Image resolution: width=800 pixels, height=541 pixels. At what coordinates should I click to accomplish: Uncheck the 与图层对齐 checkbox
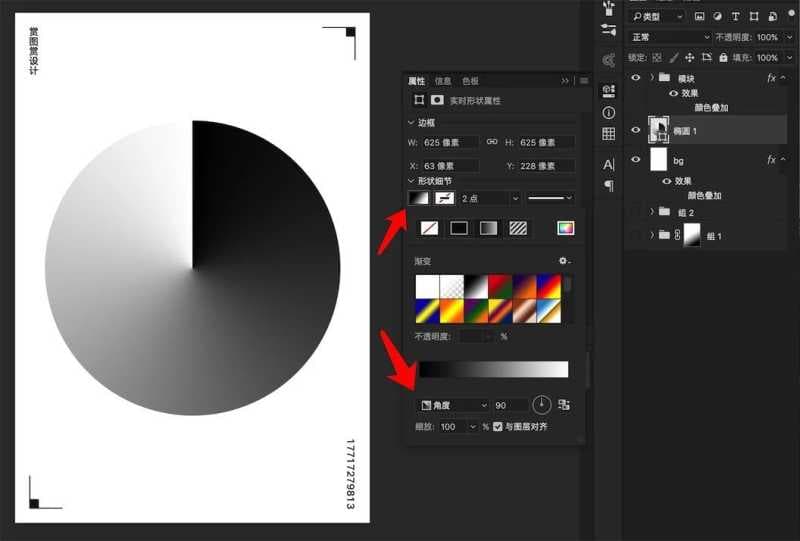[x=498, y=427]
